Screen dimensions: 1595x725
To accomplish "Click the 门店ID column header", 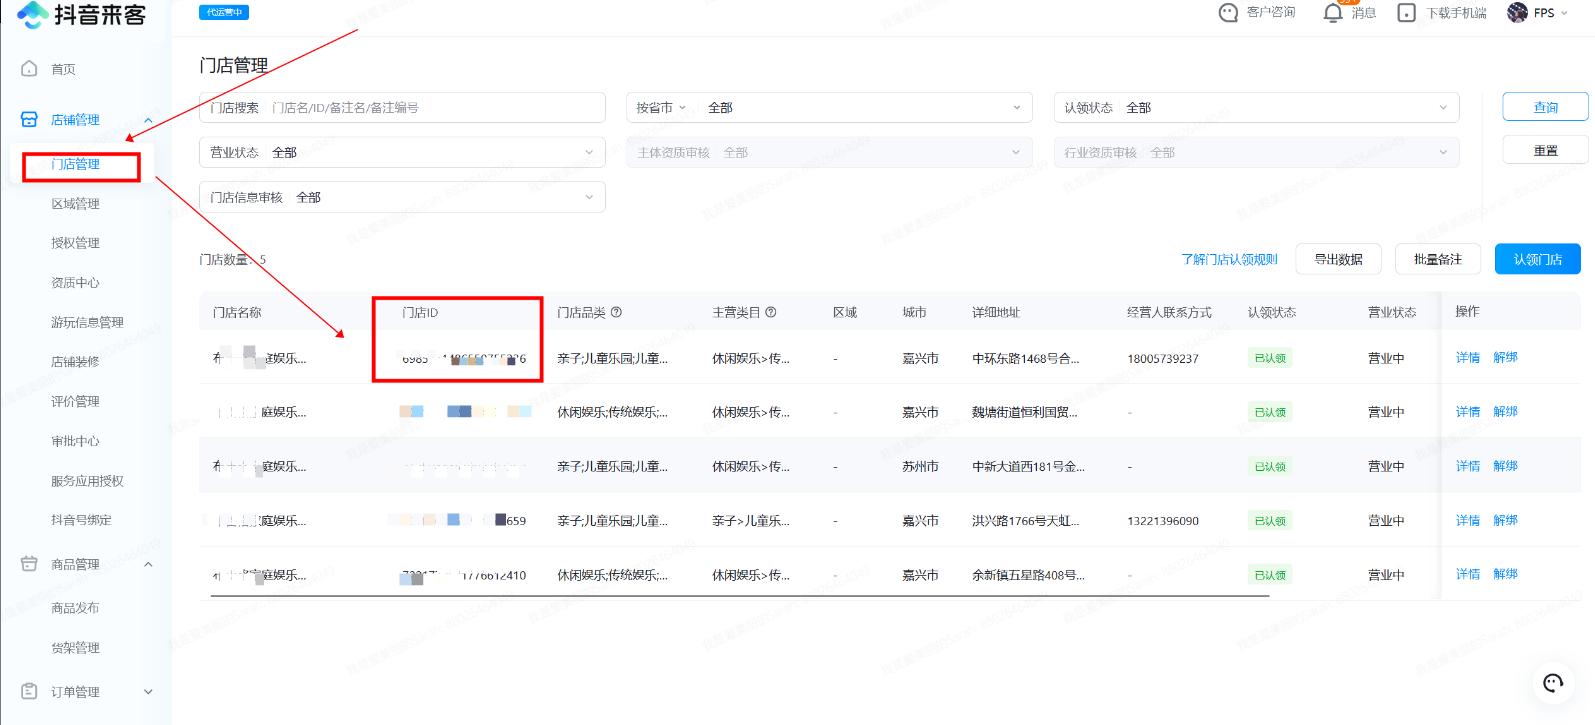I will [420, 312].
